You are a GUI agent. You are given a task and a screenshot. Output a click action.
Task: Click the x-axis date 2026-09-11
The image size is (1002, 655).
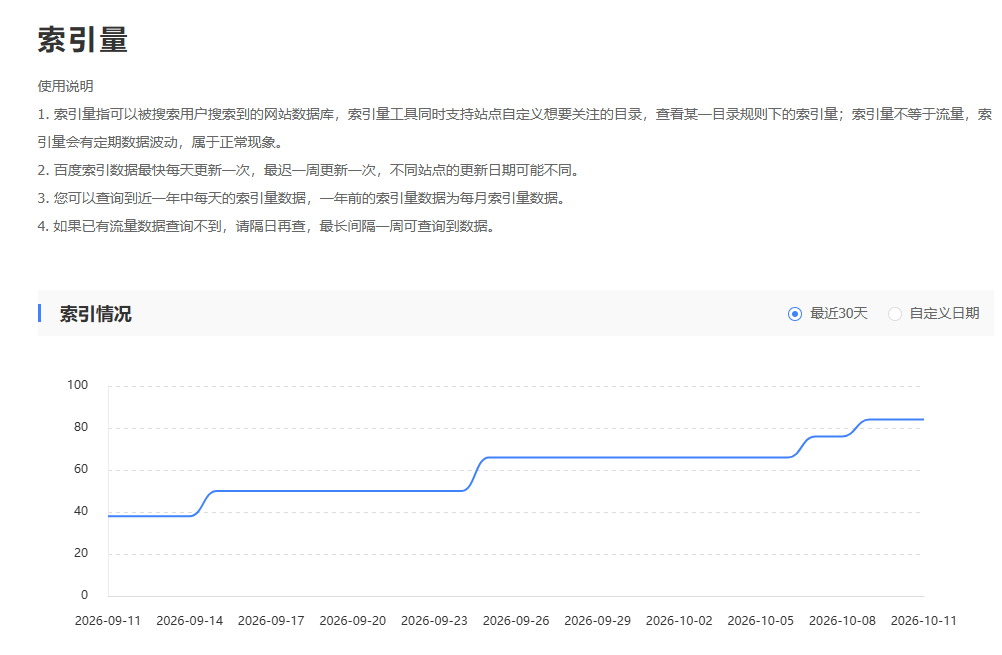(x=107, y=620)
